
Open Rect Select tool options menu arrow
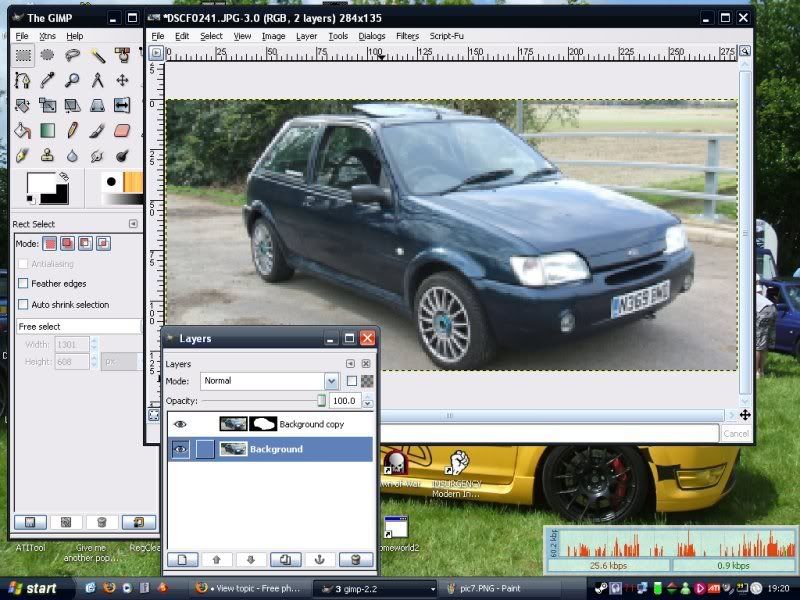tap(133, 224)
